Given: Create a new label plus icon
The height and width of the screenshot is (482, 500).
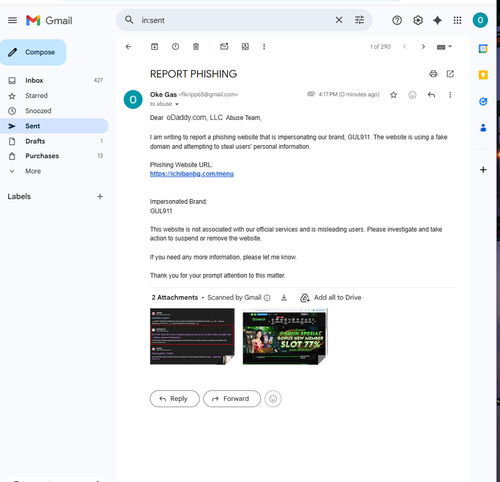Looking at the screenshot, I should point(100,196).
